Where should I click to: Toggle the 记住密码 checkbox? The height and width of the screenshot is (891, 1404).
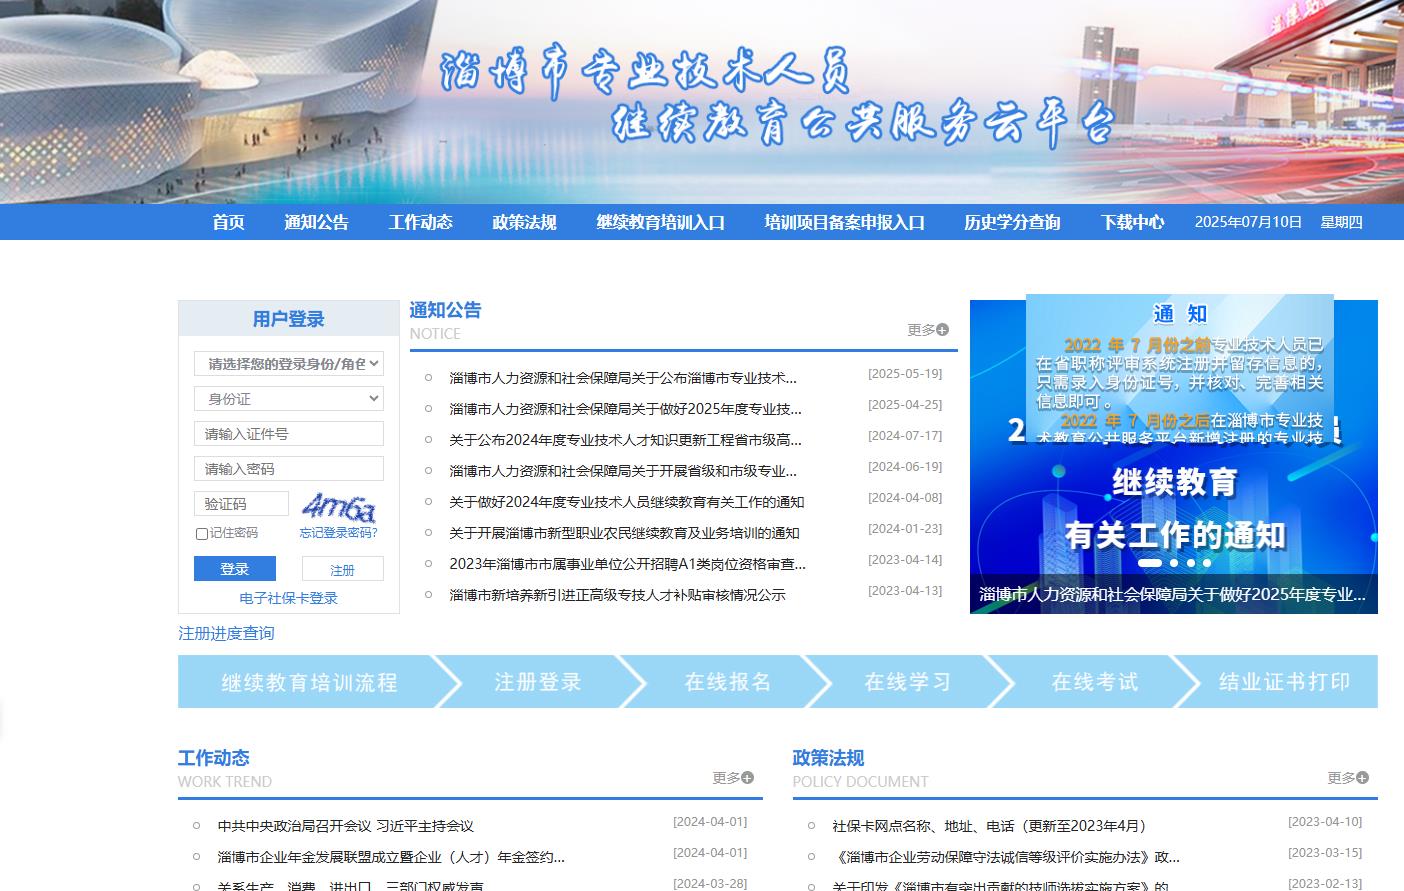(202, 534)
